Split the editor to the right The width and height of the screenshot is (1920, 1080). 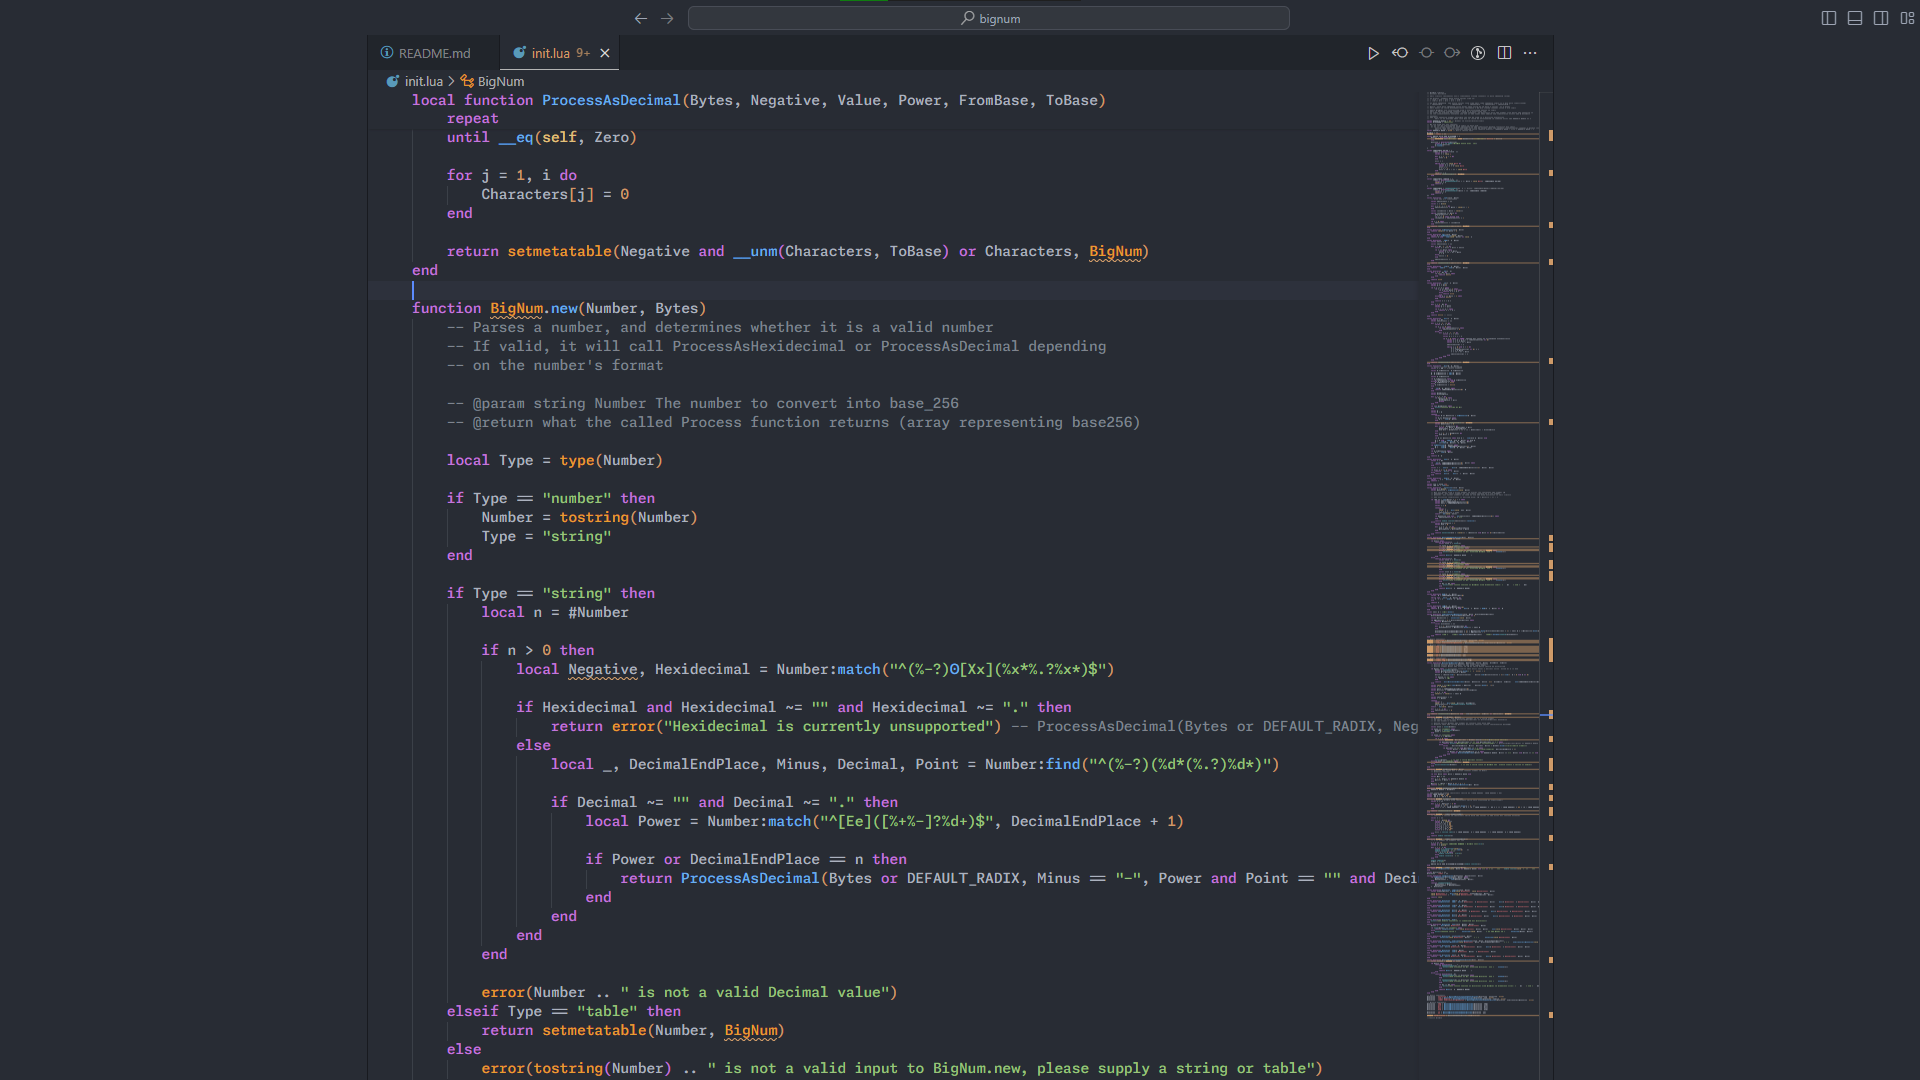[x=1504, y=53]
